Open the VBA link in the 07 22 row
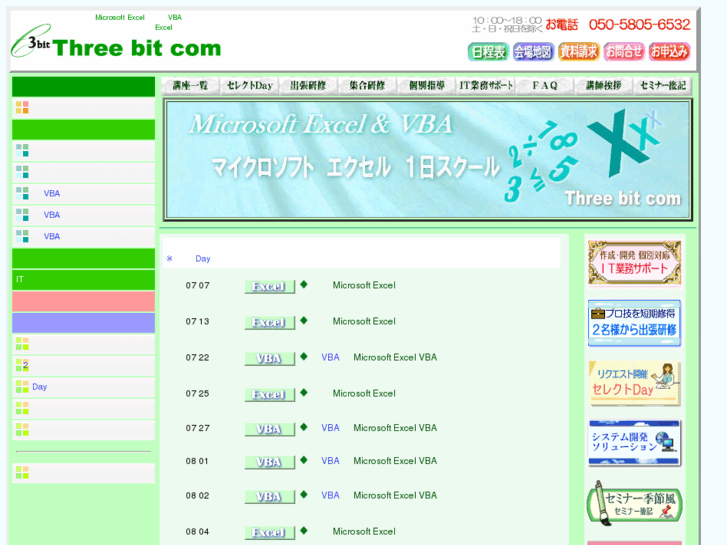 pyautogui.click(x=331, y=358)
